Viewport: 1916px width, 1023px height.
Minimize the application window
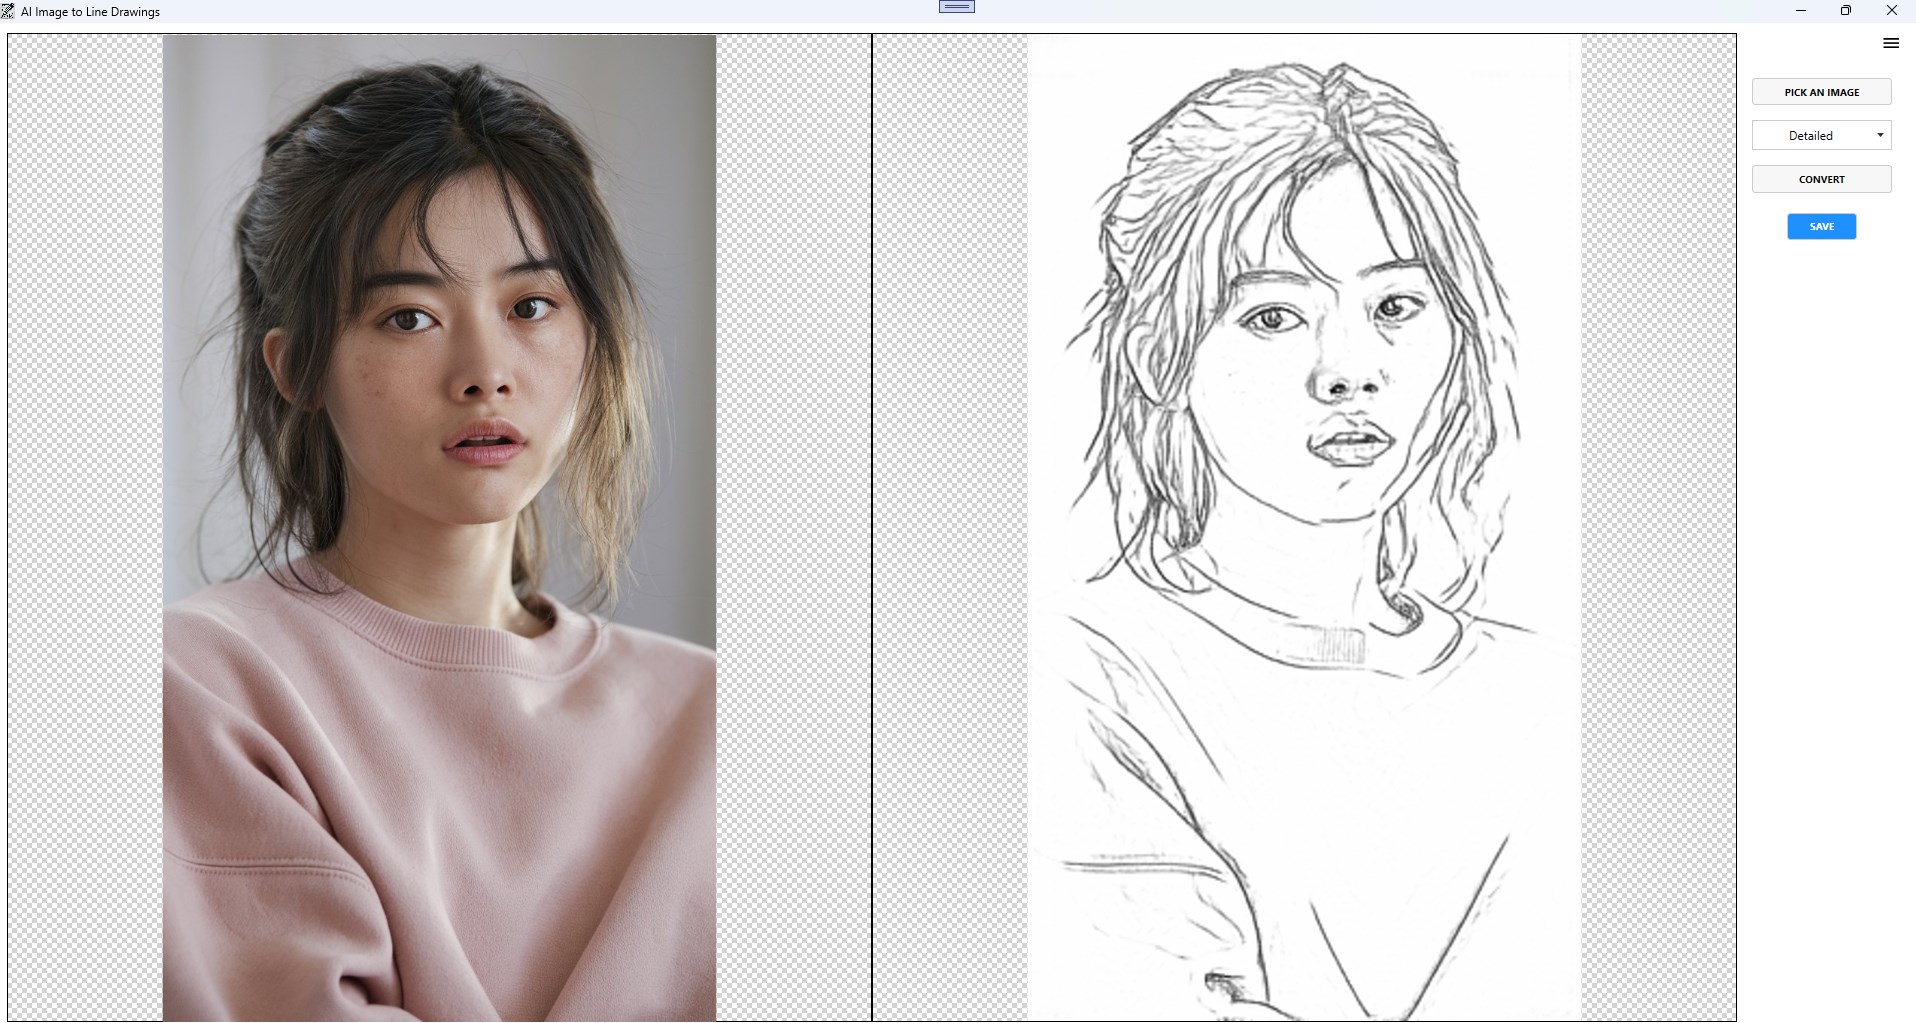[x=1800, y=11]
